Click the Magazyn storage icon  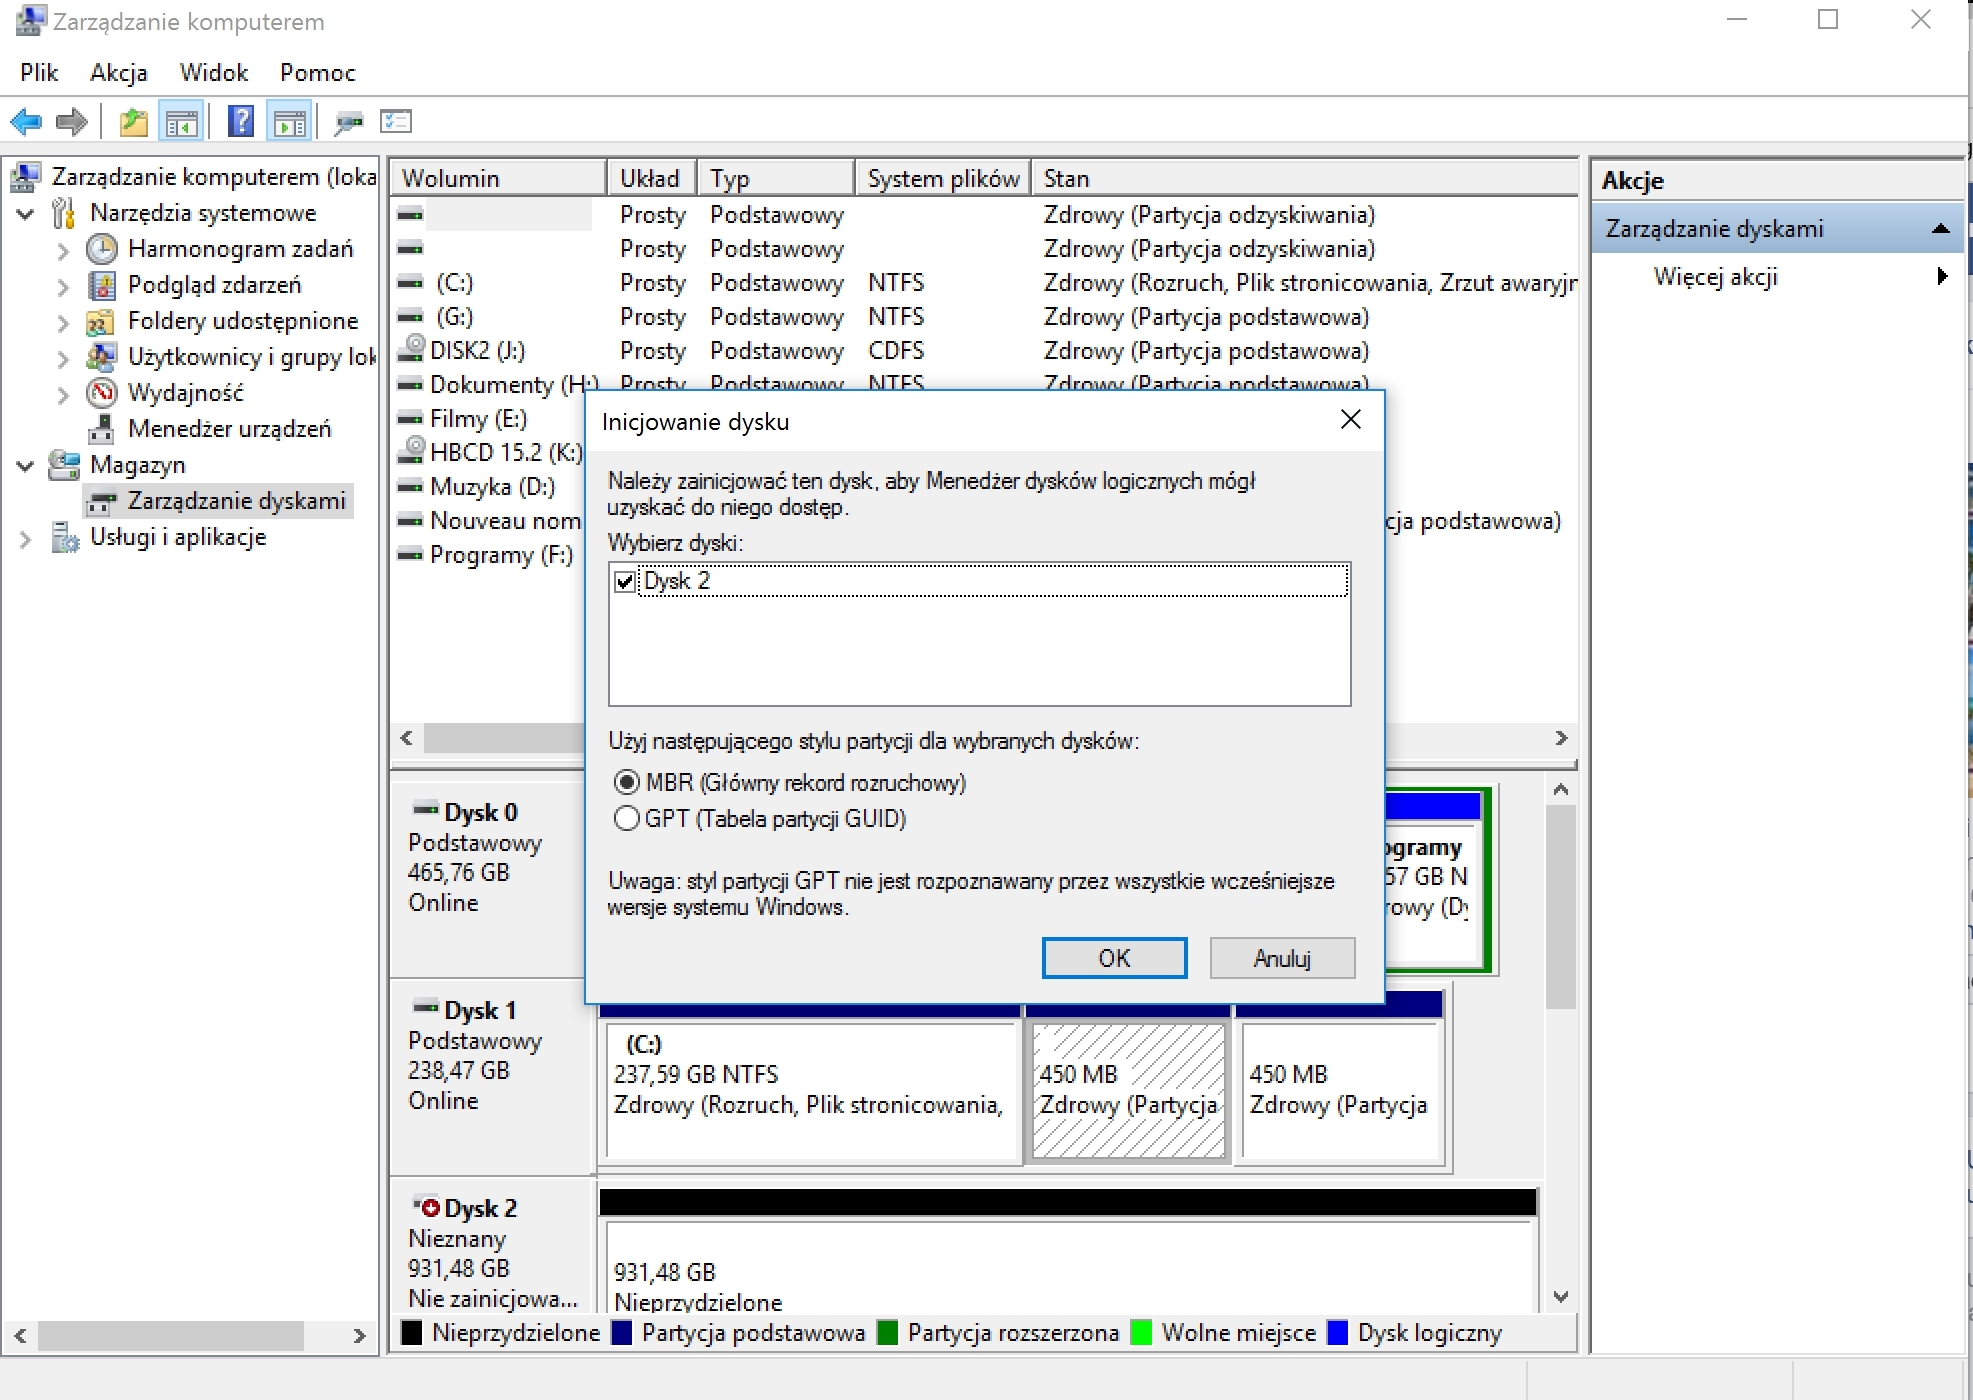pos(64,465)
